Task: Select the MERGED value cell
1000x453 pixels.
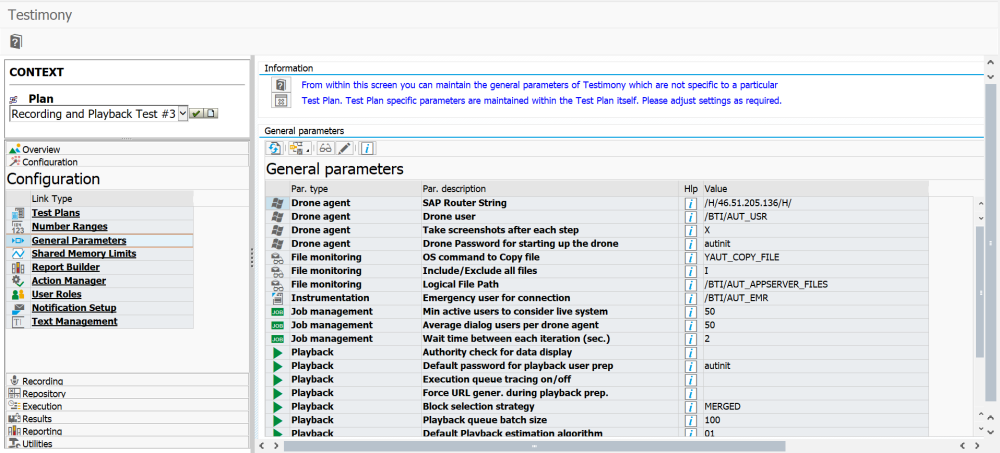Action: (814, 406)
